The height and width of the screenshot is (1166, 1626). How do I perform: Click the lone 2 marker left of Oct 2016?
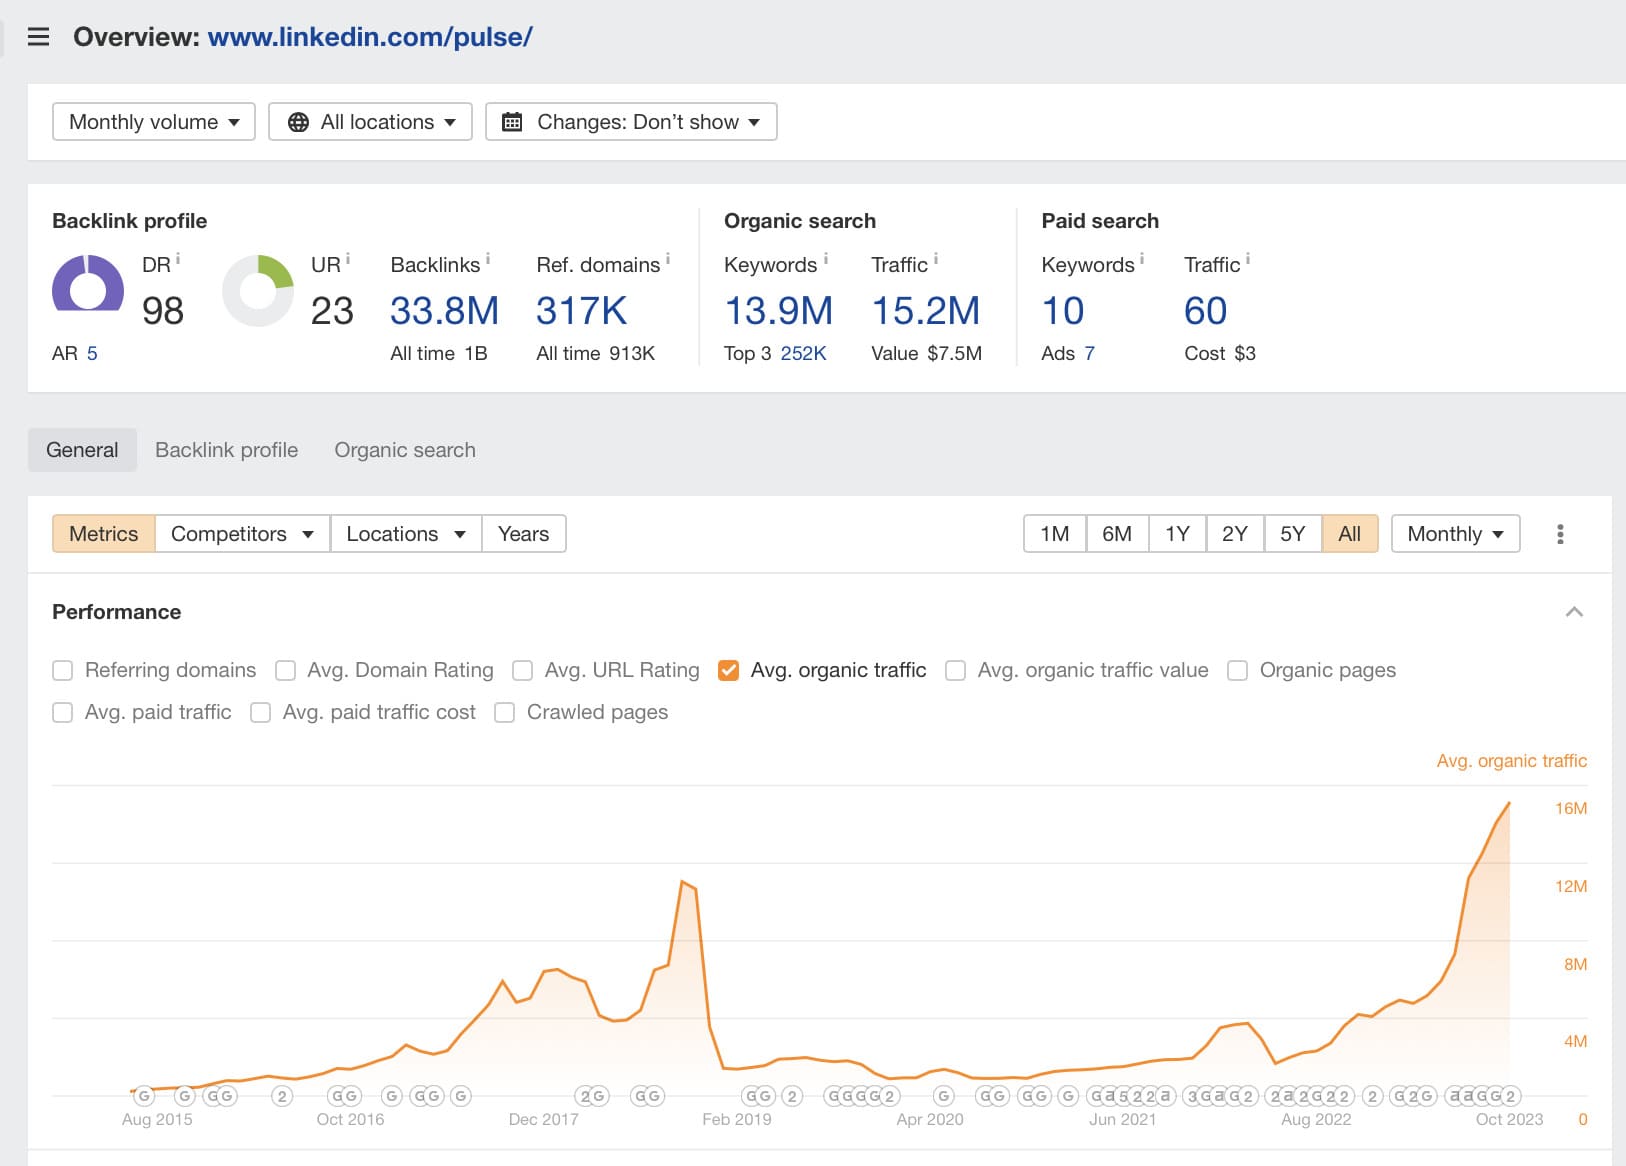282,1096
